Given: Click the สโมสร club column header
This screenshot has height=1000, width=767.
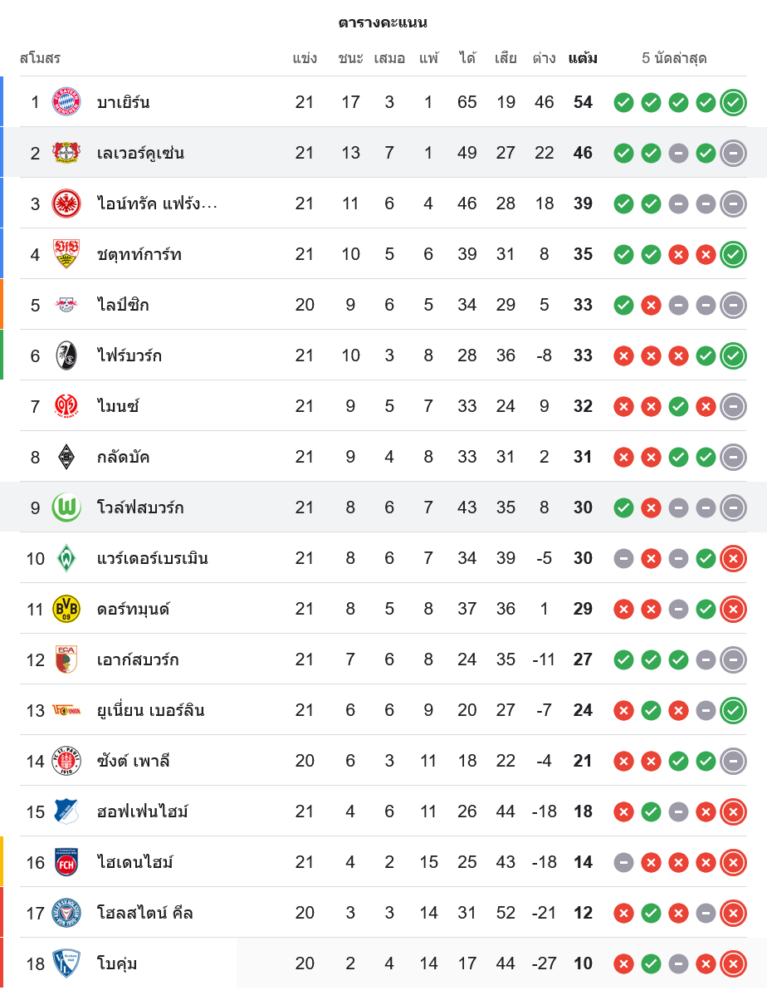Looking at the screenshot, I should point(40,58).
